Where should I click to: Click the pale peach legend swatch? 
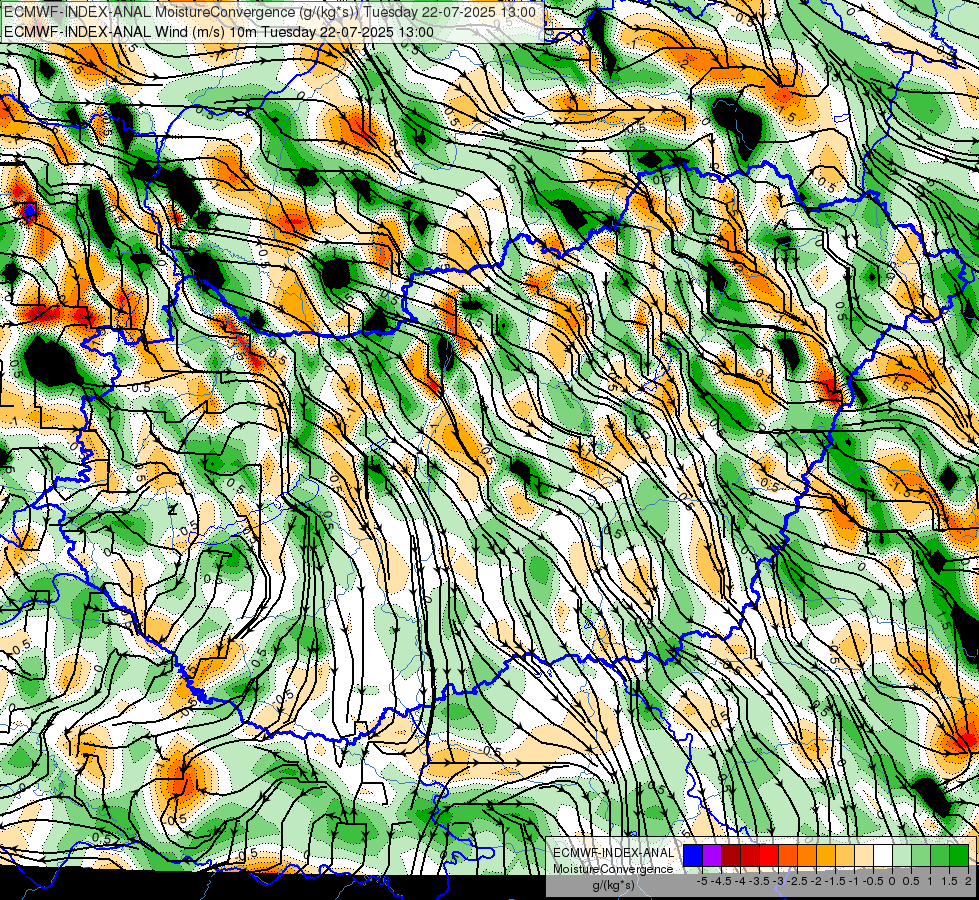click(864, 855)
